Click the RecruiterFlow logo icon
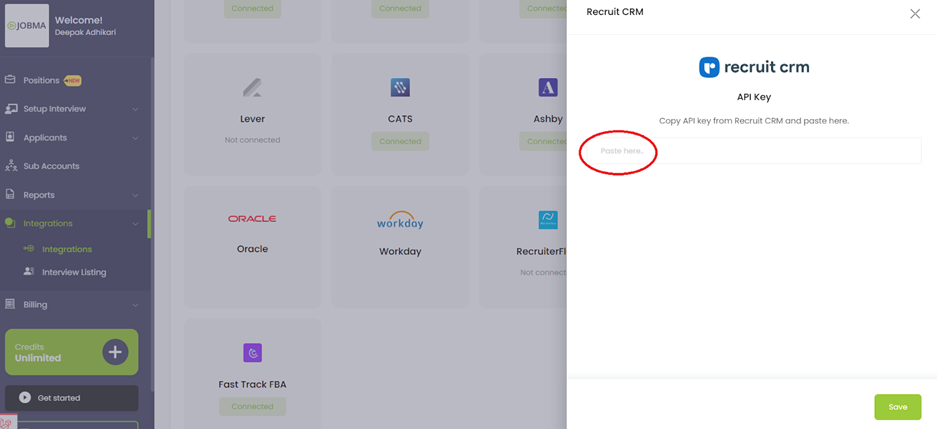This screenshot has height=429, width=937. [548, 220]
